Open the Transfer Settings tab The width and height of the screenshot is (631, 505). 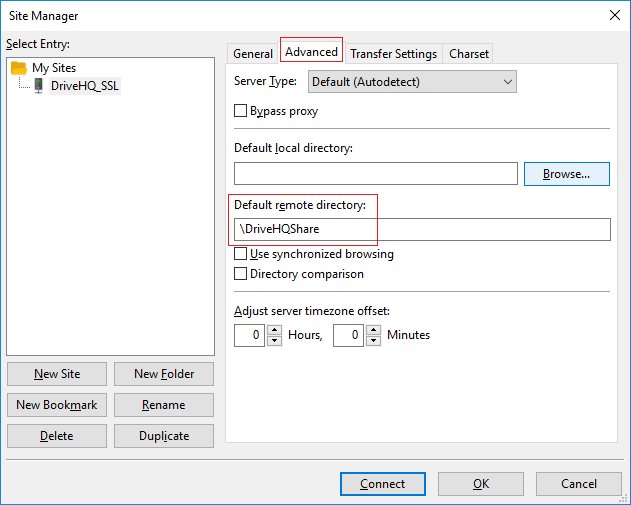393,54
